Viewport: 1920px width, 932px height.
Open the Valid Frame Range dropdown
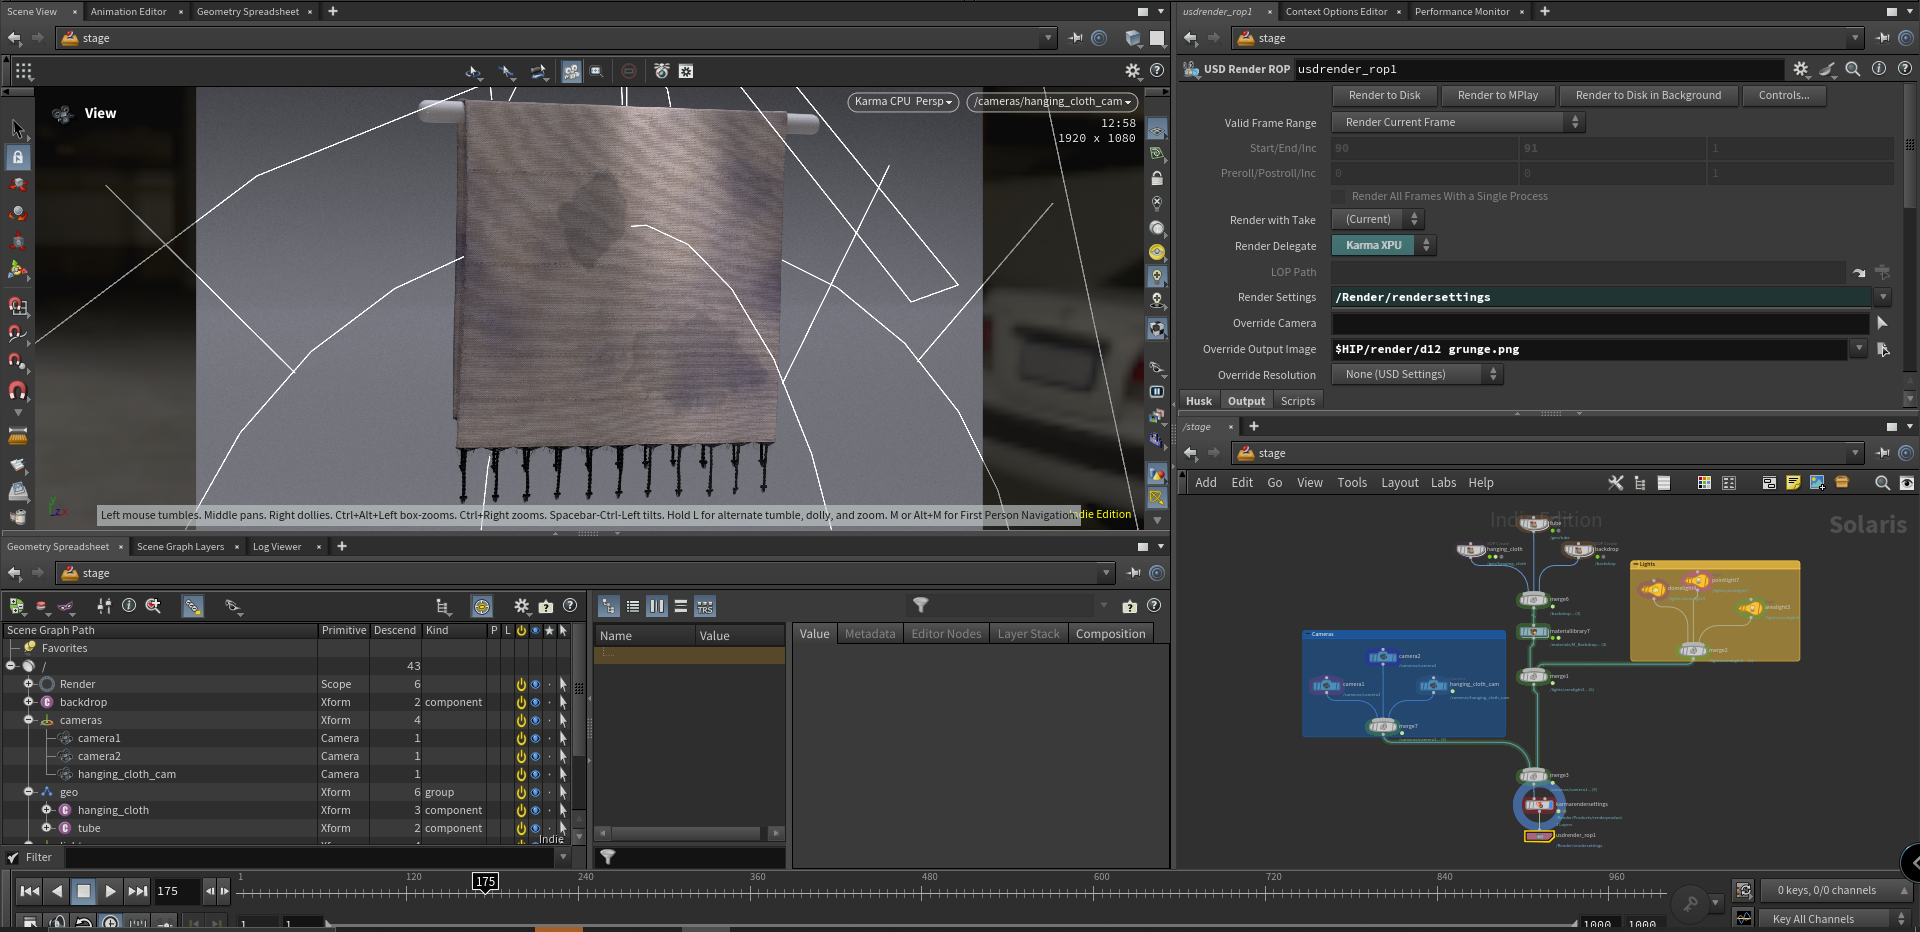1458,122
